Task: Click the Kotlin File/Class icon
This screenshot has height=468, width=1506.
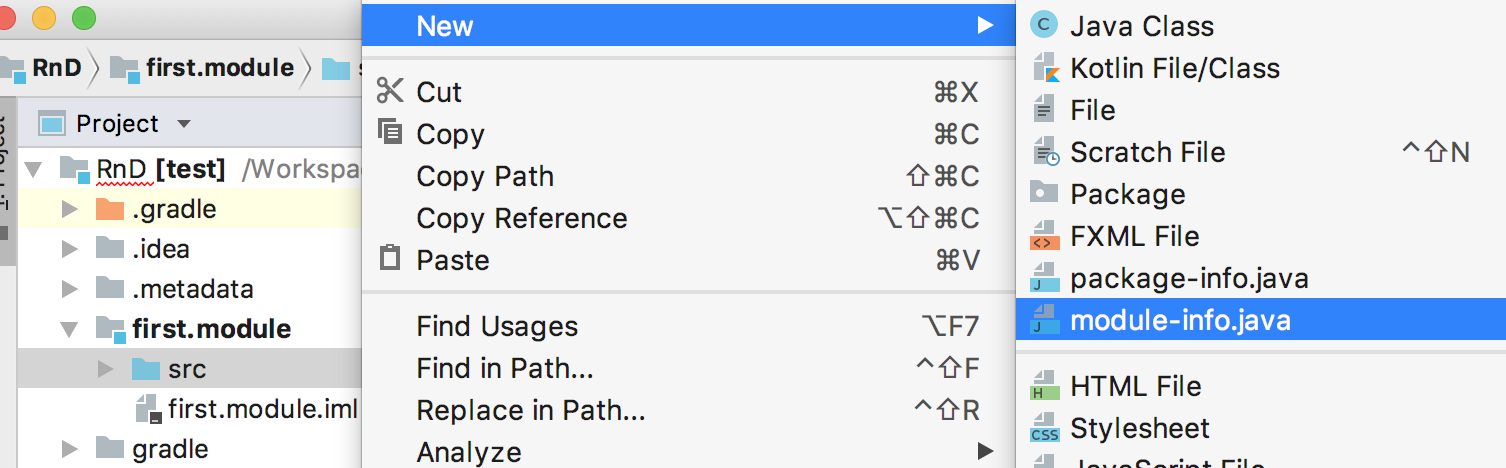Action: (1044, 68)
